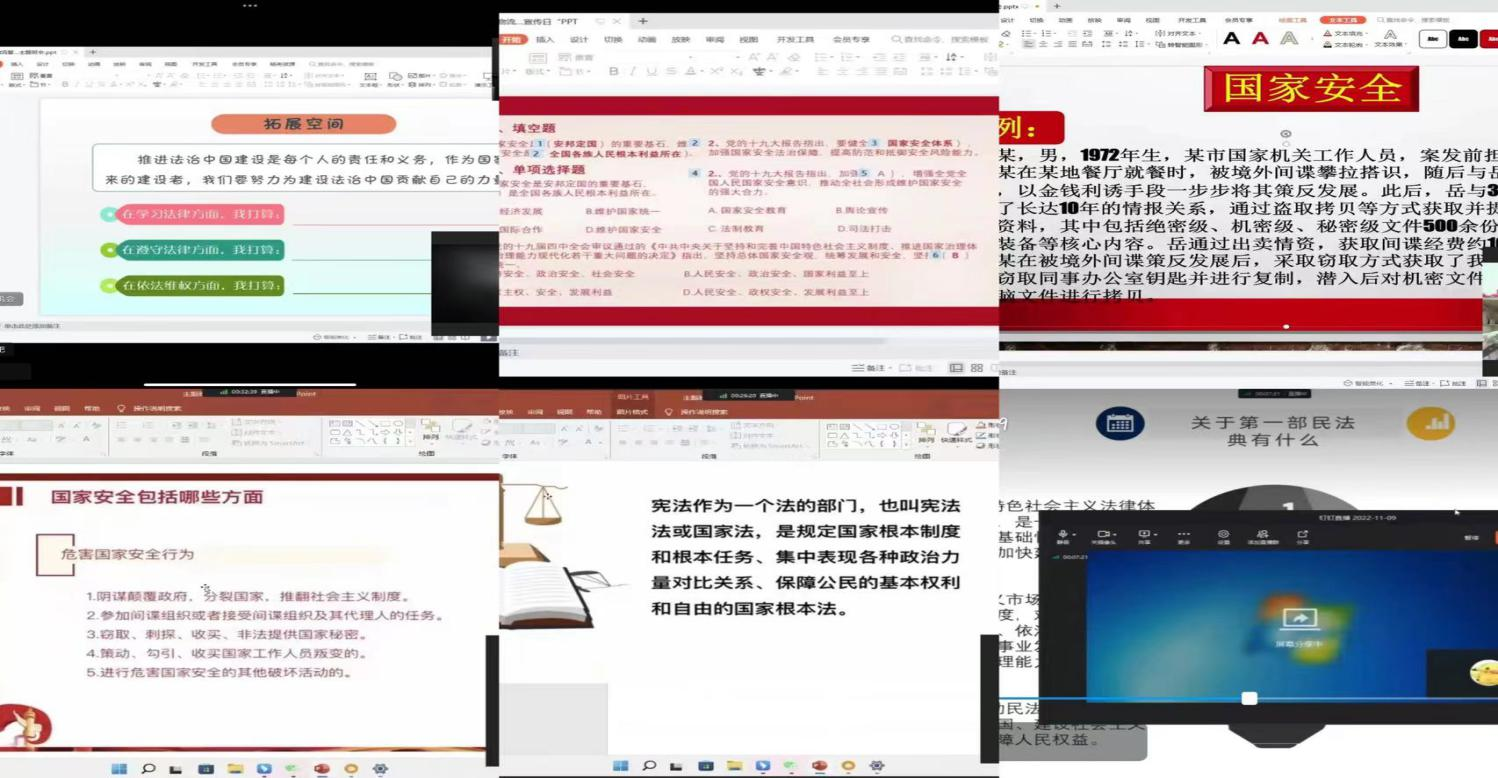Bold the text in the 填空题 WPS window
The image size is (1498, 778).
[614, 71]
